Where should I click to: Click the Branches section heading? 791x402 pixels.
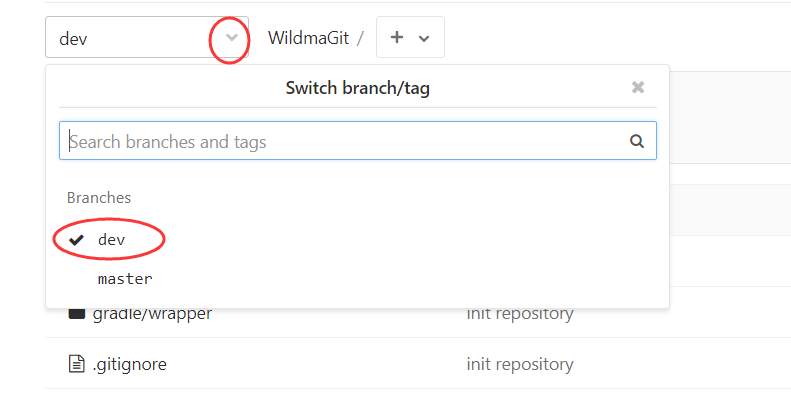(99, 197)
